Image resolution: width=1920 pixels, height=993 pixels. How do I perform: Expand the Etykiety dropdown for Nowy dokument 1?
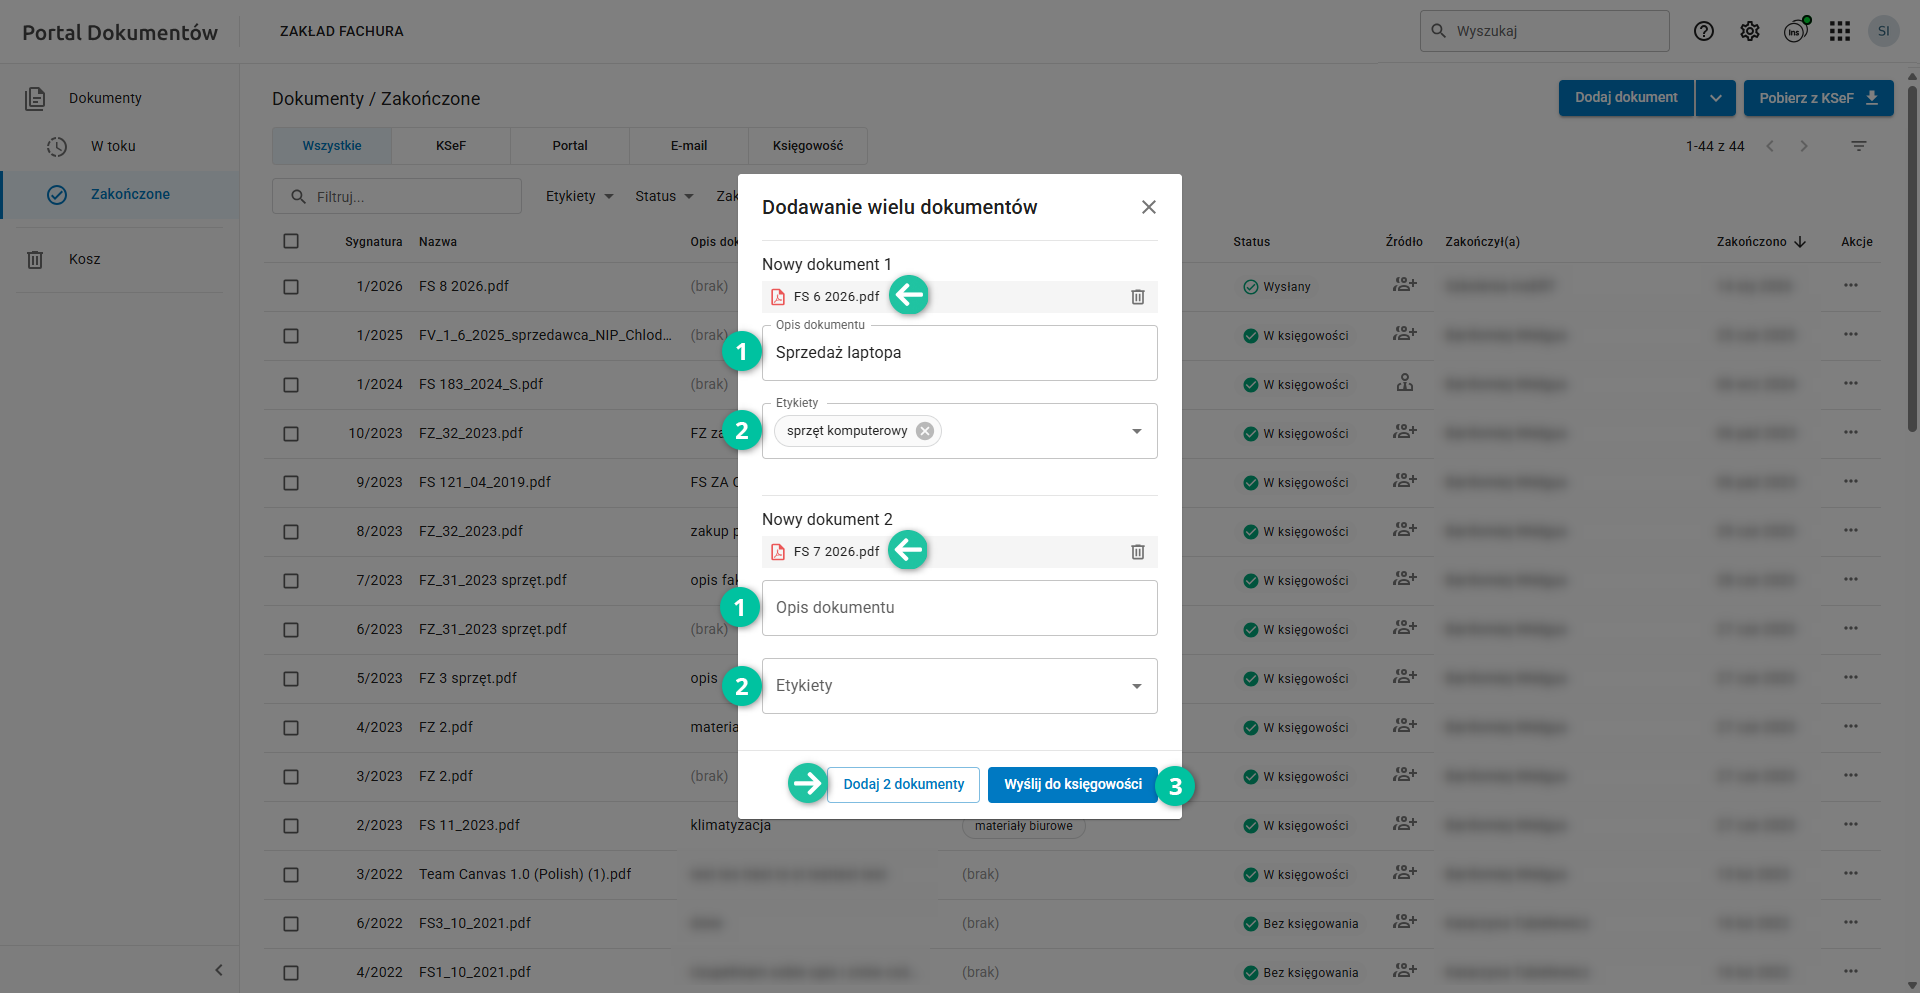1136,431
